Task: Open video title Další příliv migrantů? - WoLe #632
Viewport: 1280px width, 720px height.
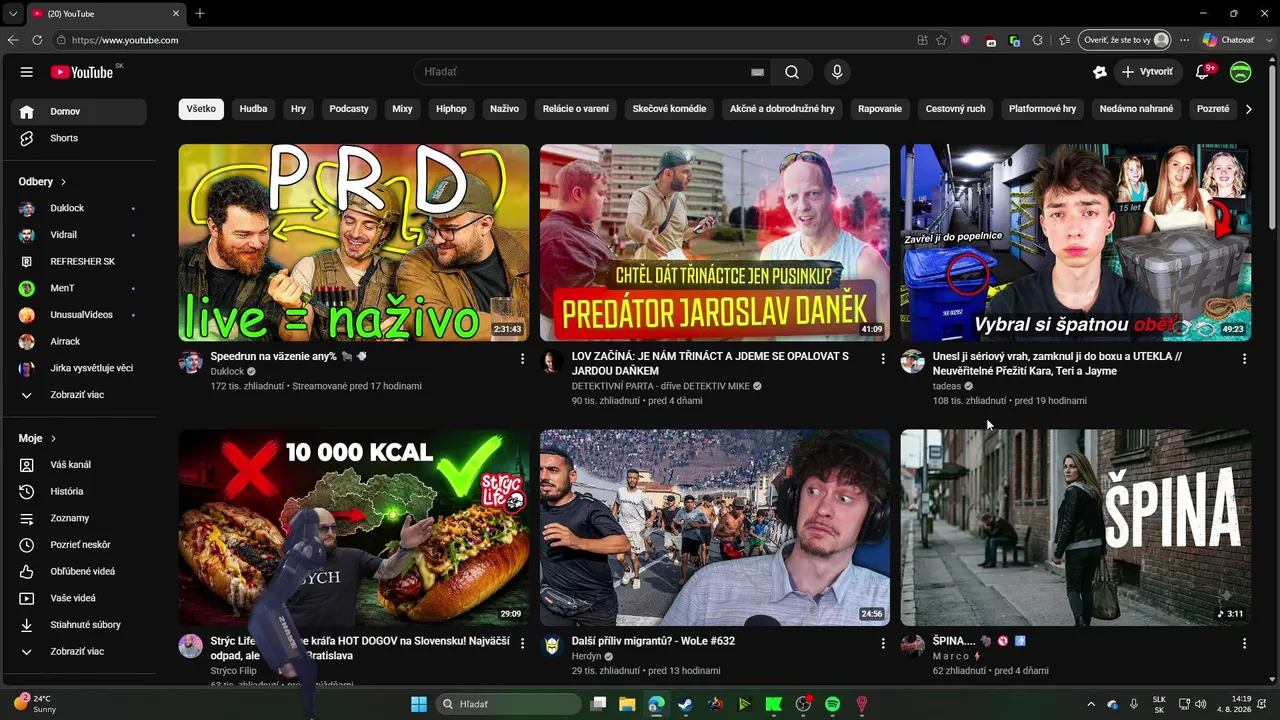Action: pyautogui.click(x=653, y=641)
